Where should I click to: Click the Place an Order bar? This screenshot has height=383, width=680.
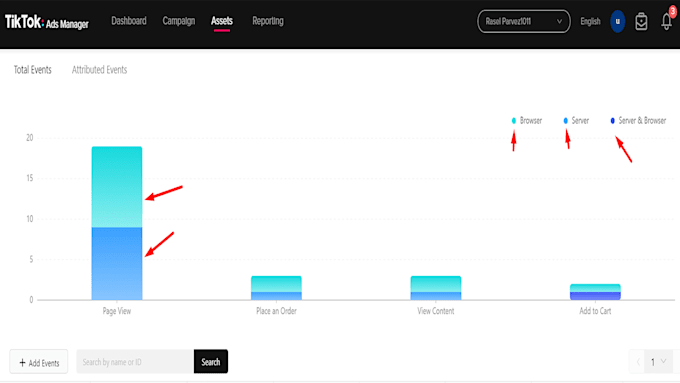276,288
